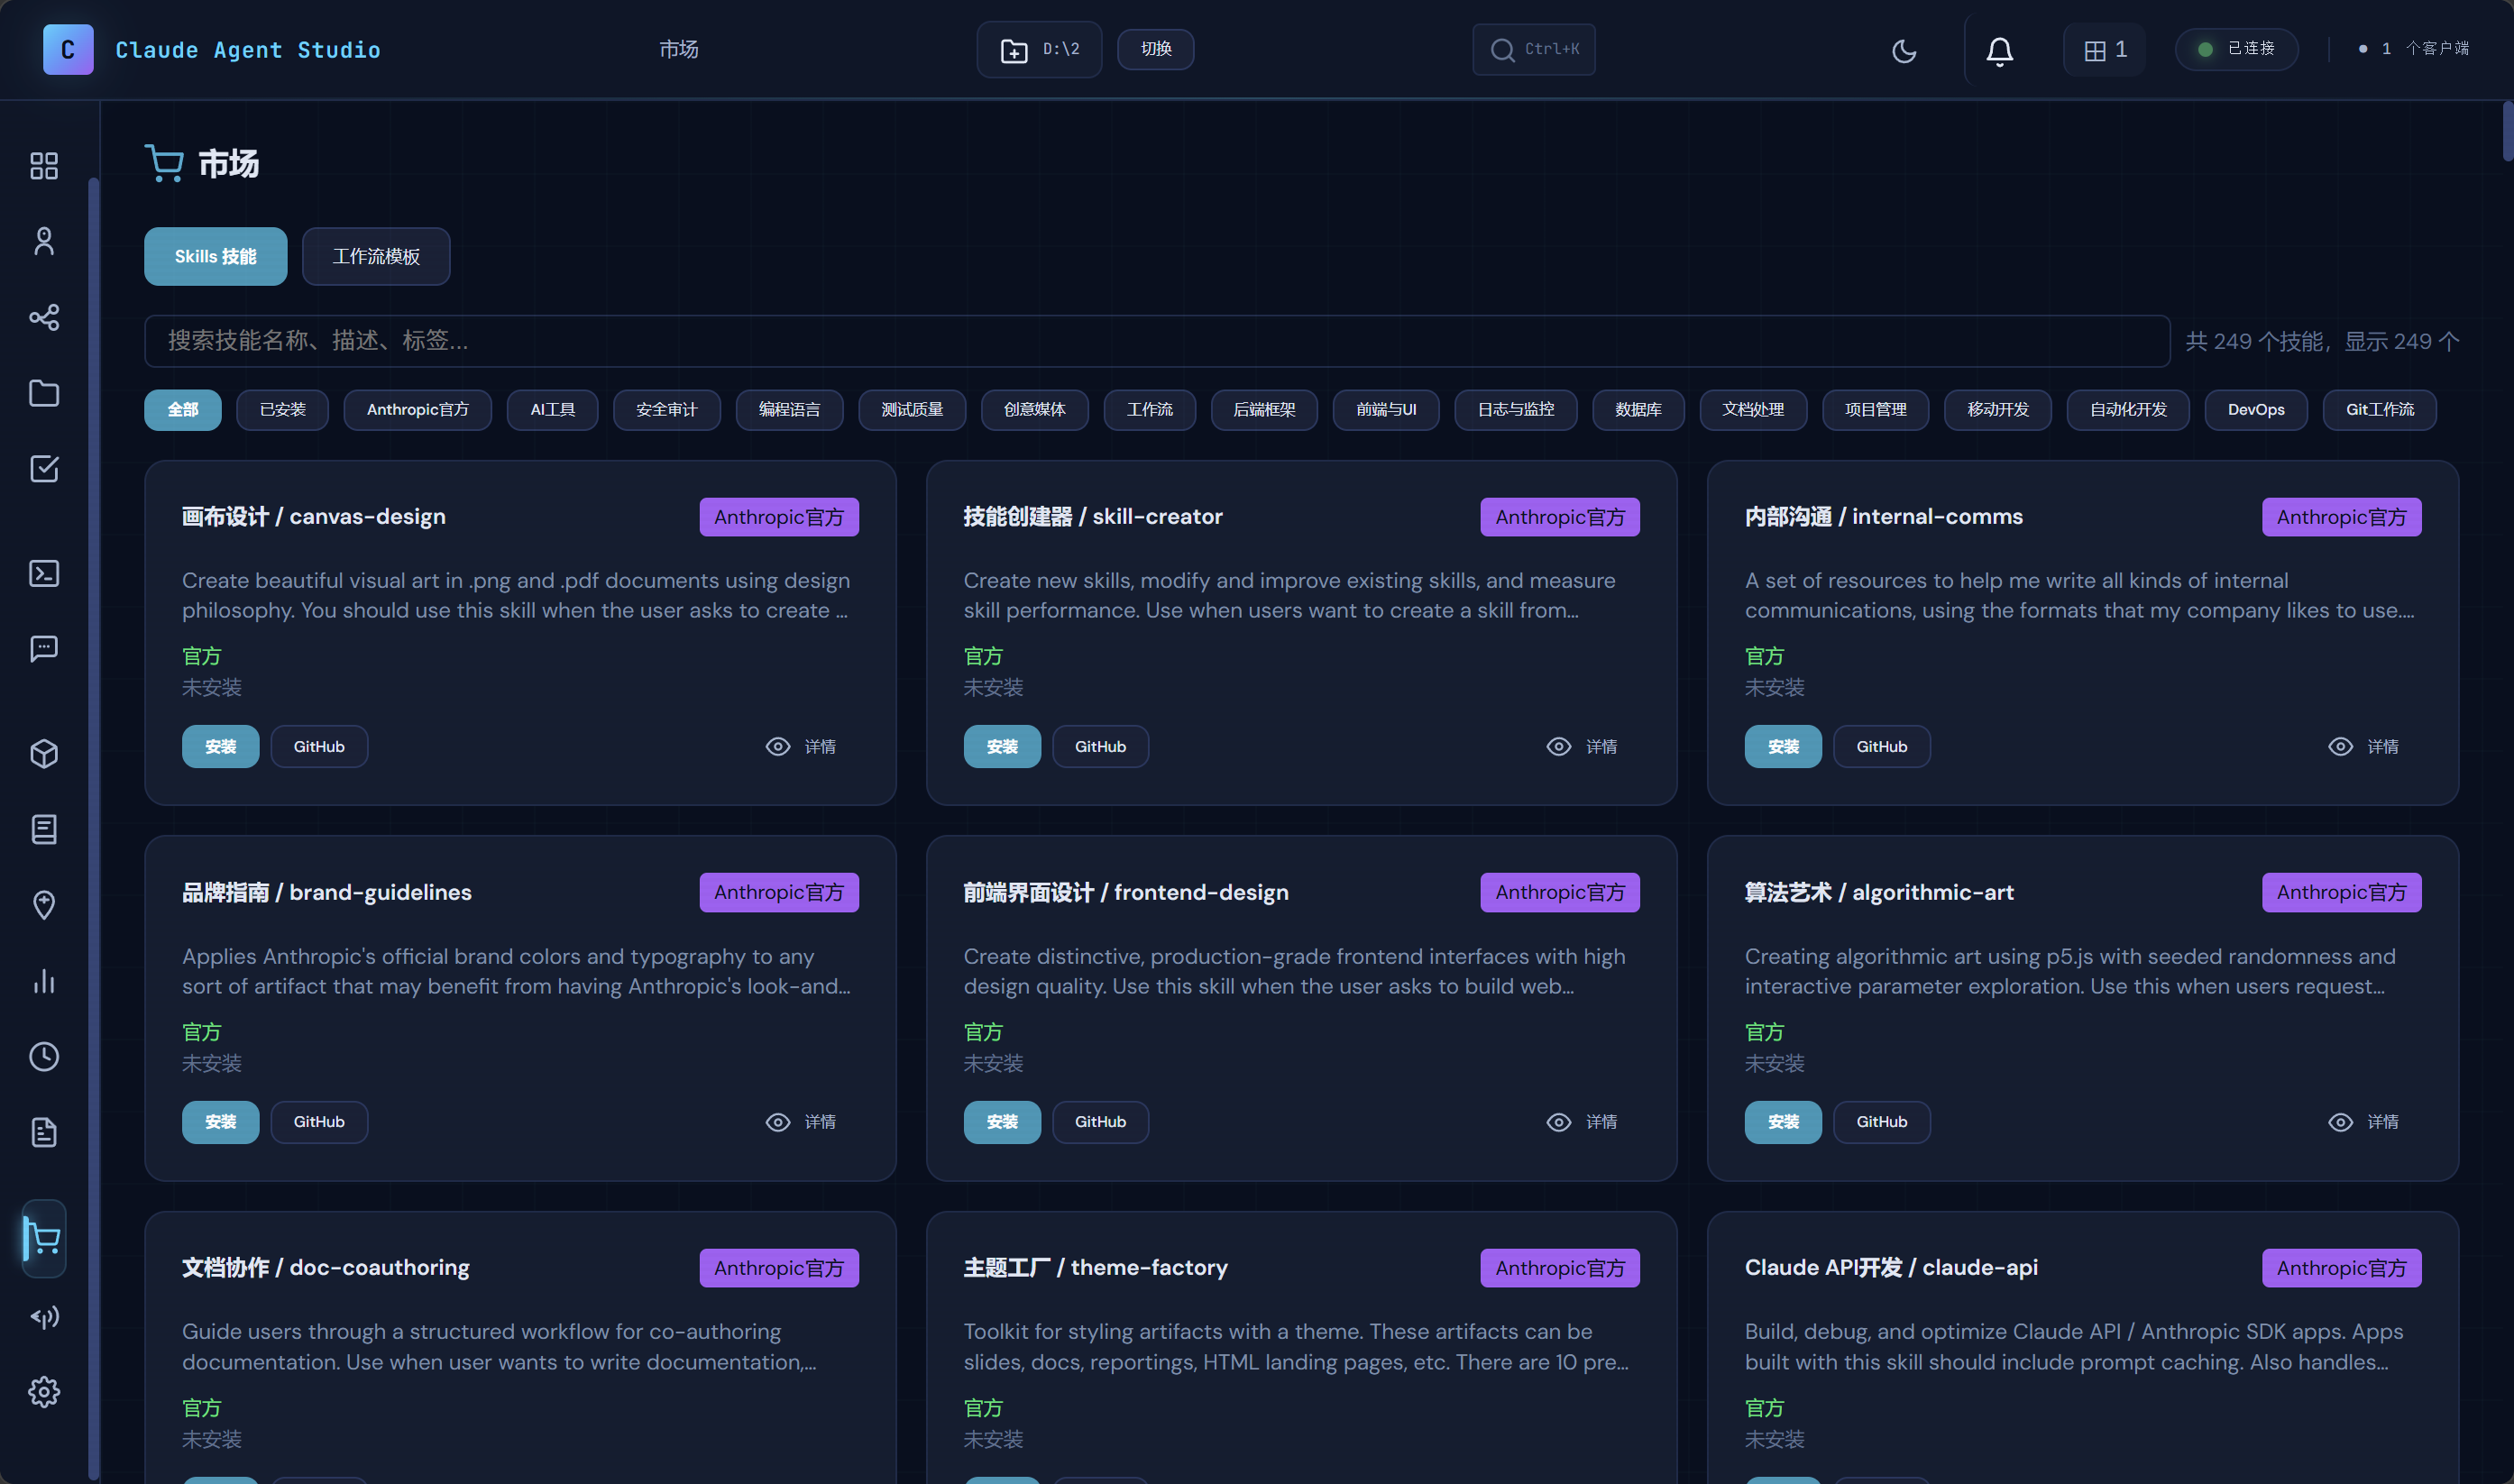Open the lined-page document icon in sidebar
2514x1484 pixels.
tap(44, 829)
